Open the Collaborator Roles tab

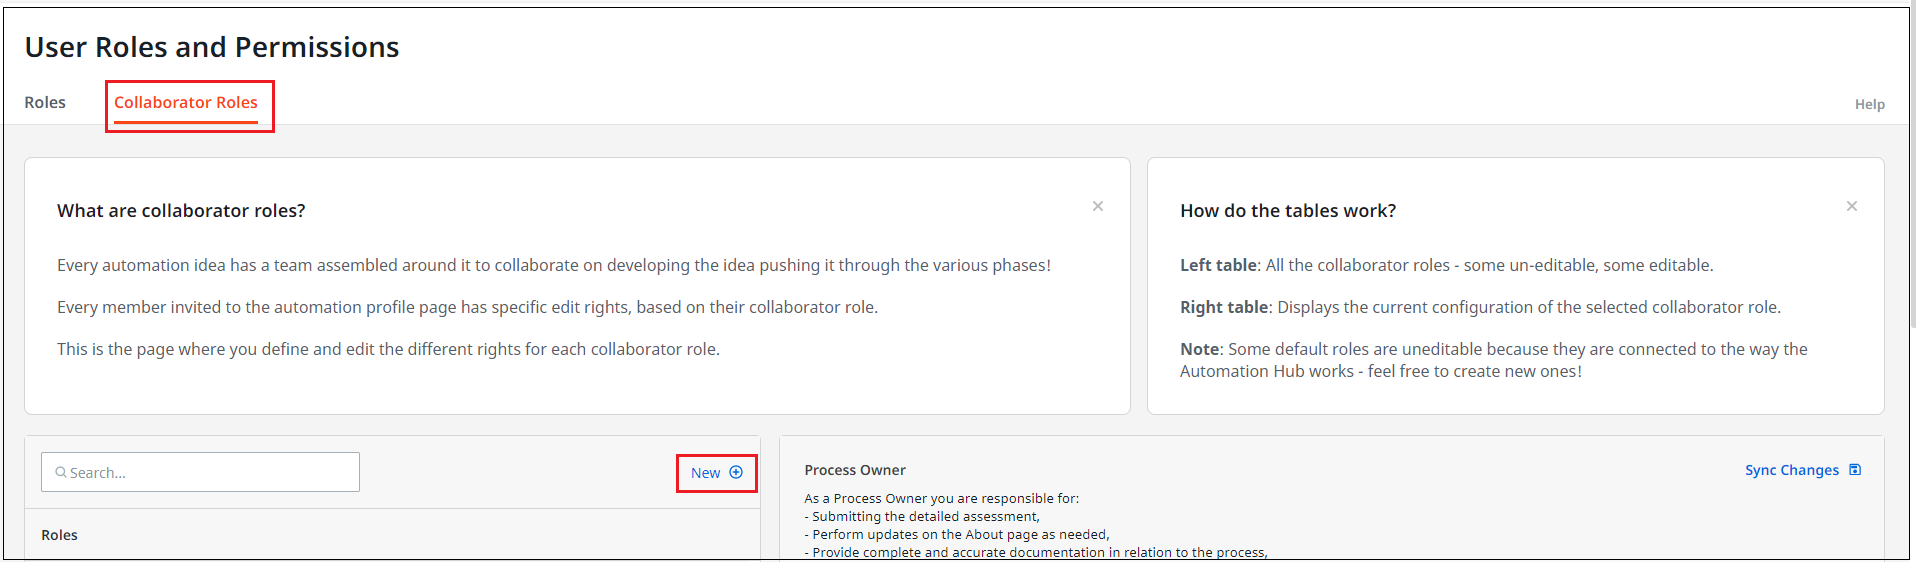click(x=186, y=102)
